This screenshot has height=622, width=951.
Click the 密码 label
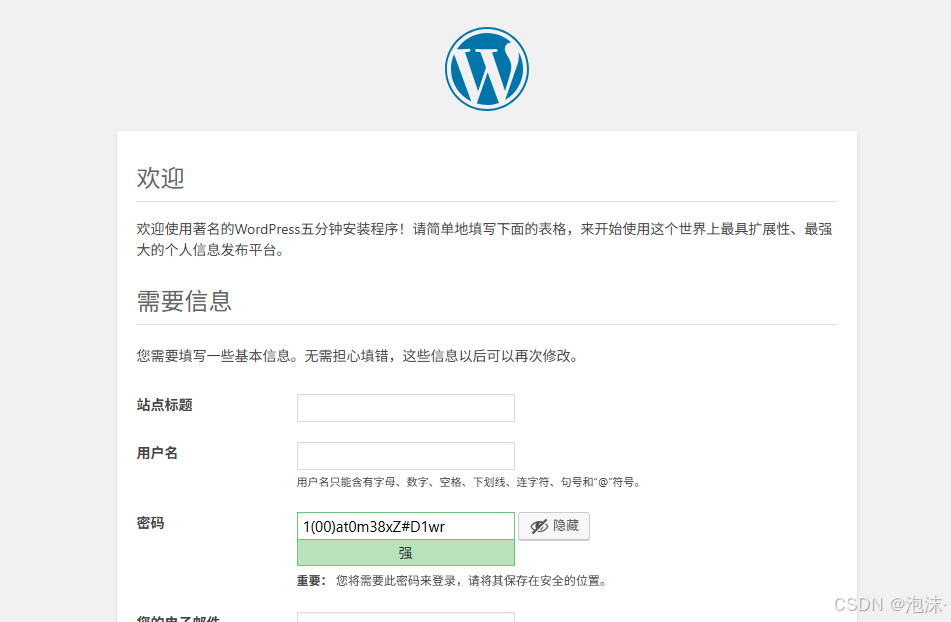coord(150,523)
